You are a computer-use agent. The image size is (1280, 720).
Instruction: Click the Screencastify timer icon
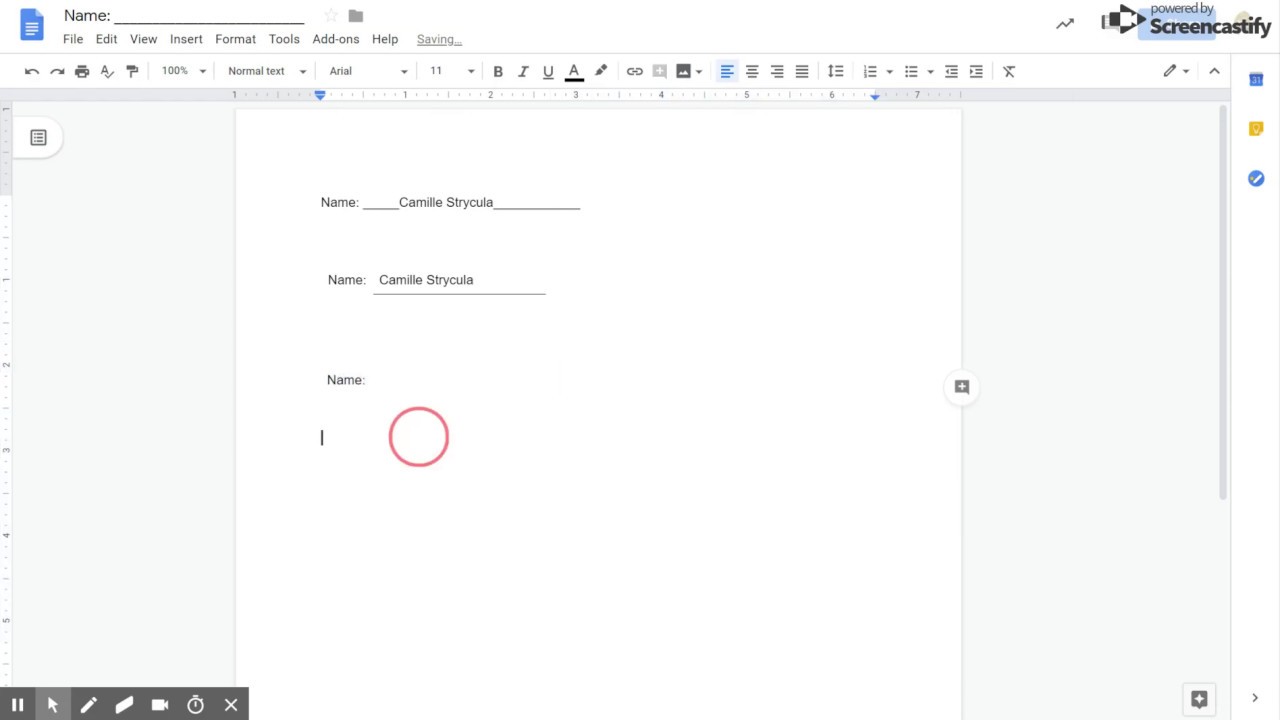coord(195,705)
